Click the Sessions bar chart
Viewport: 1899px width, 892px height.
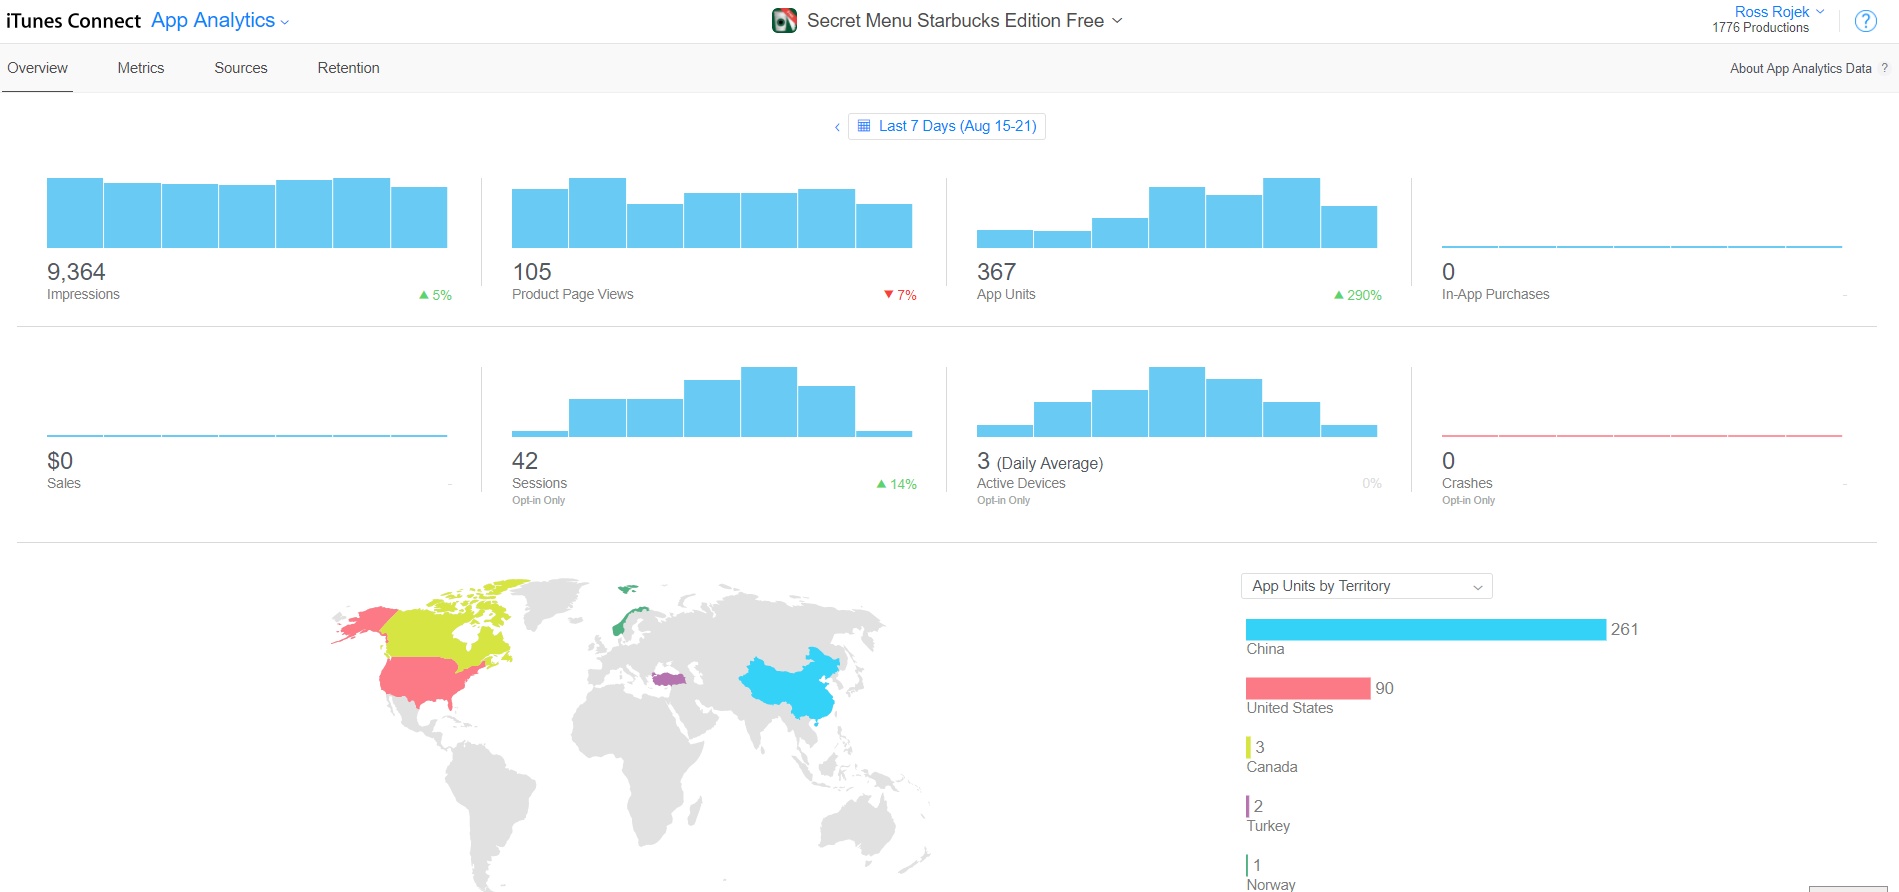pos(712,402)
